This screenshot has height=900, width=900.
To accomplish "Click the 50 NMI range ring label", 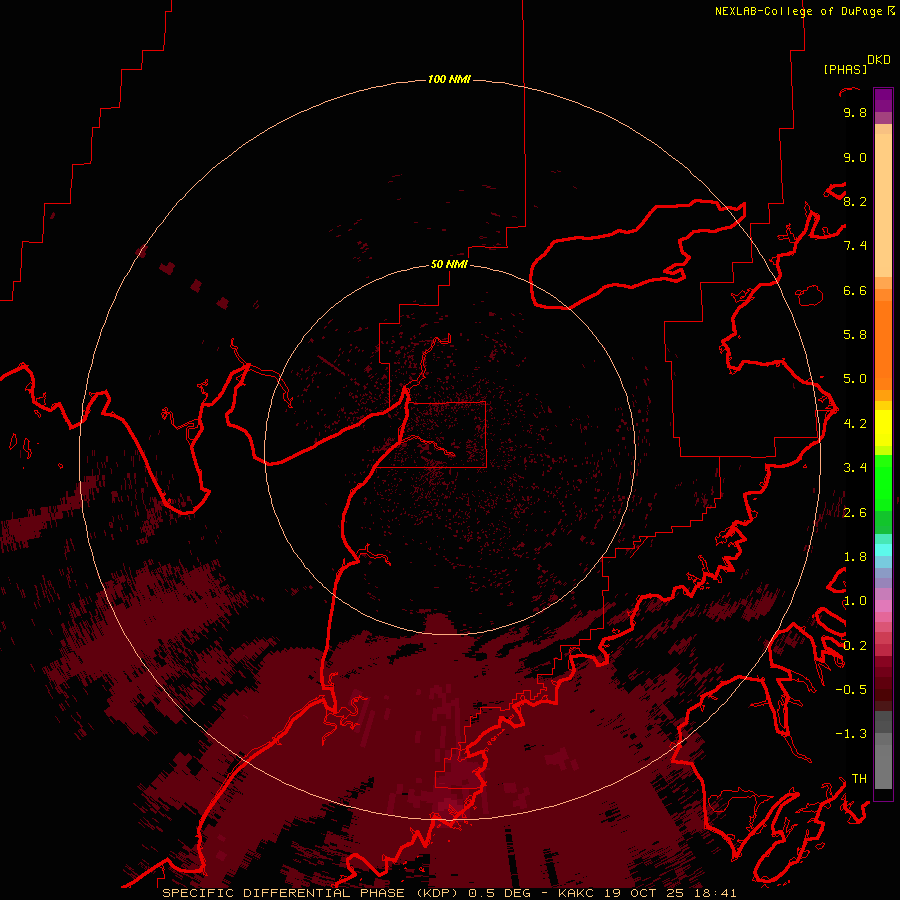I will coord(449,264).
